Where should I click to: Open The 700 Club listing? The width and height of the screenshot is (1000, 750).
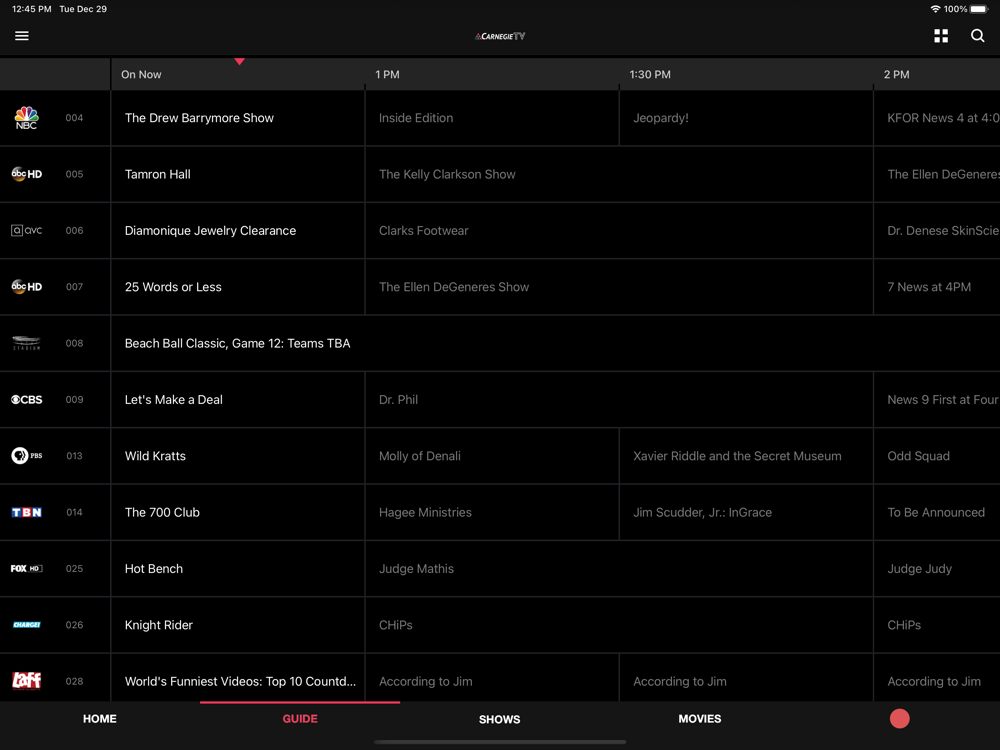click(x=238, y=512)
